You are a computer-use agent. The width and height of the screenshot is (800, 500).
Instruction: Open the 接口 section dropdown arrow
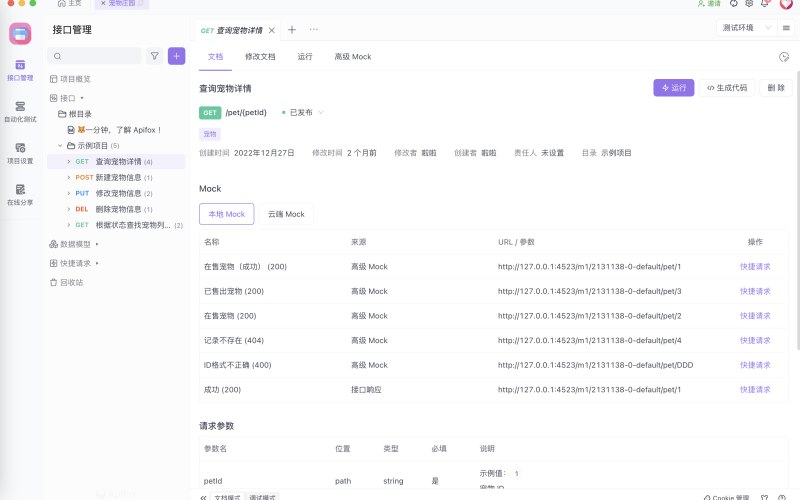(82, 98)
